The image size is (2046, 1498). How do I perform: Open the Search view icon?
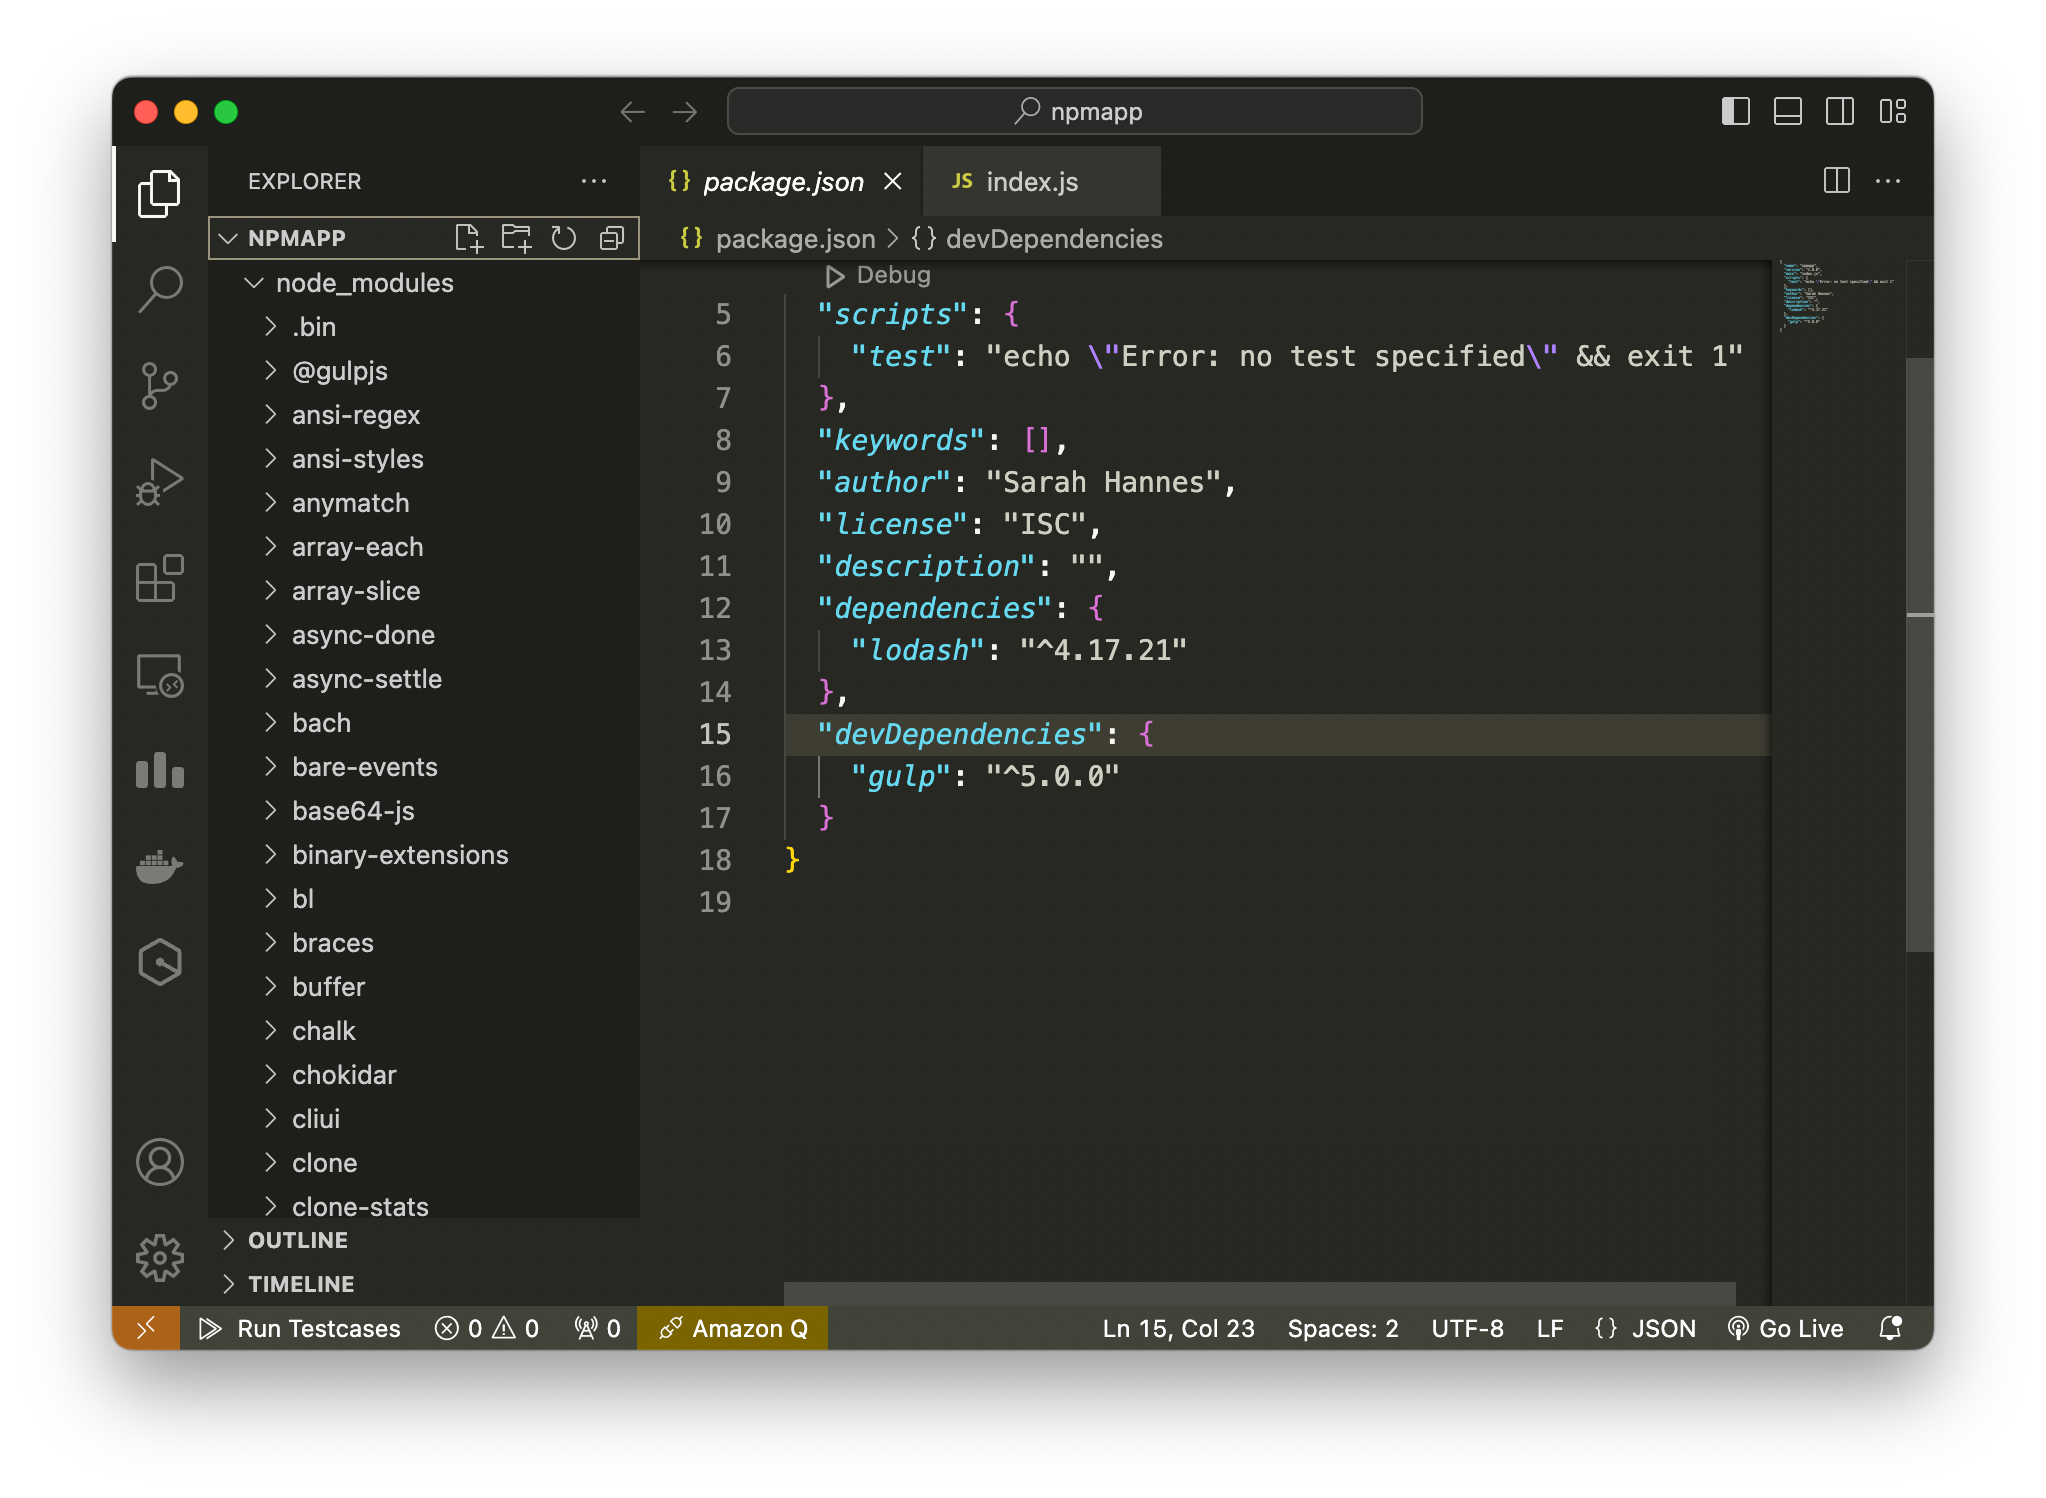159,290
